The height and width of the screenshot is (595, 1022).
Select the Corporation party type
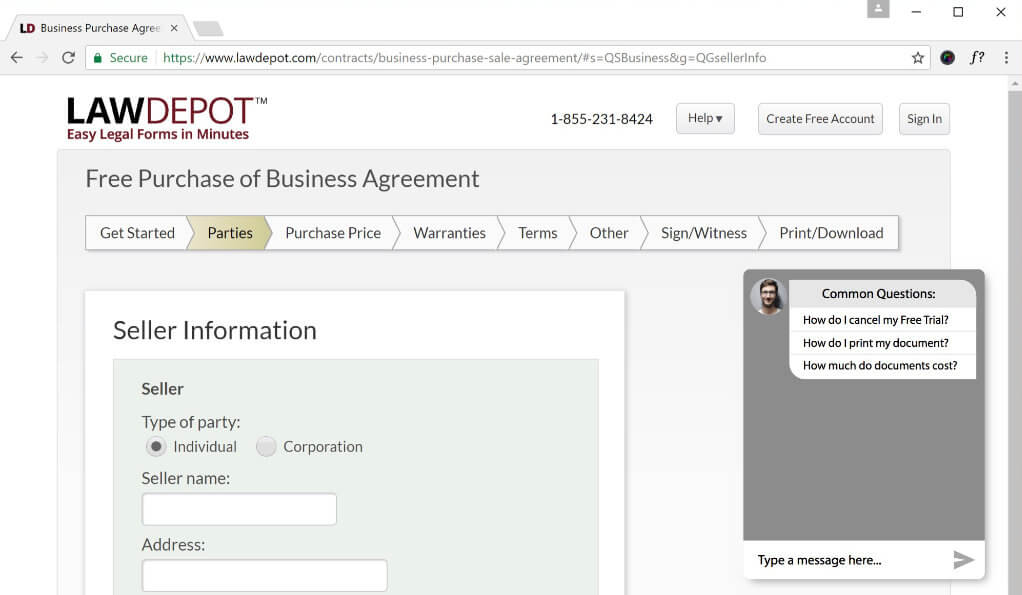(266, 447)
